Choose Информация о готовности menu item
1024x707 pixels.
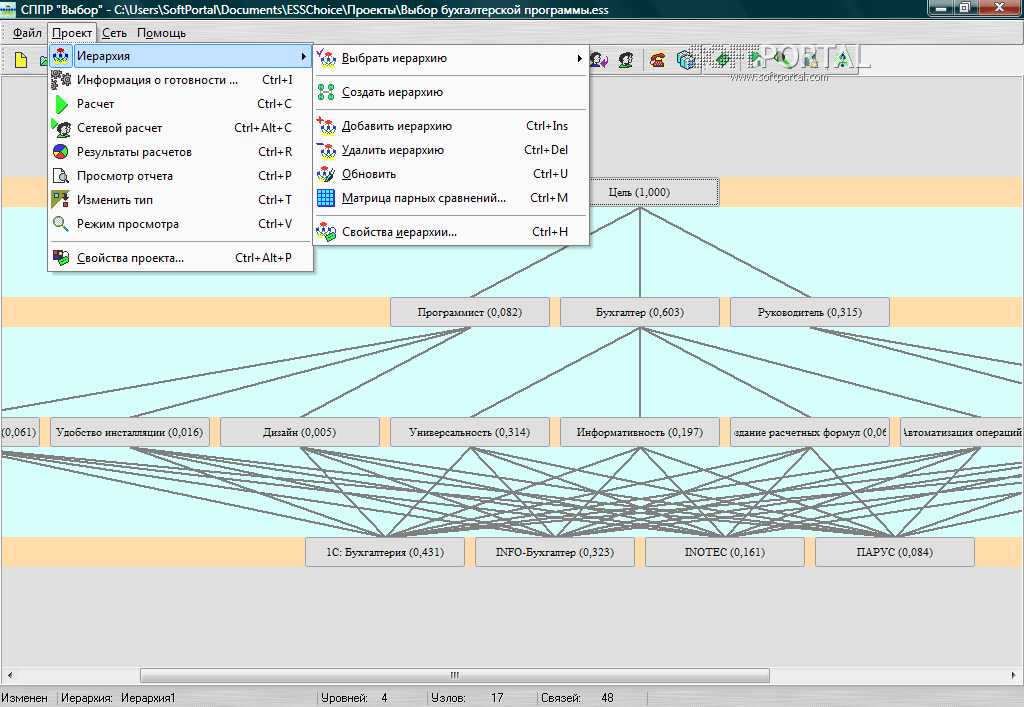click(x=180, y=80)
